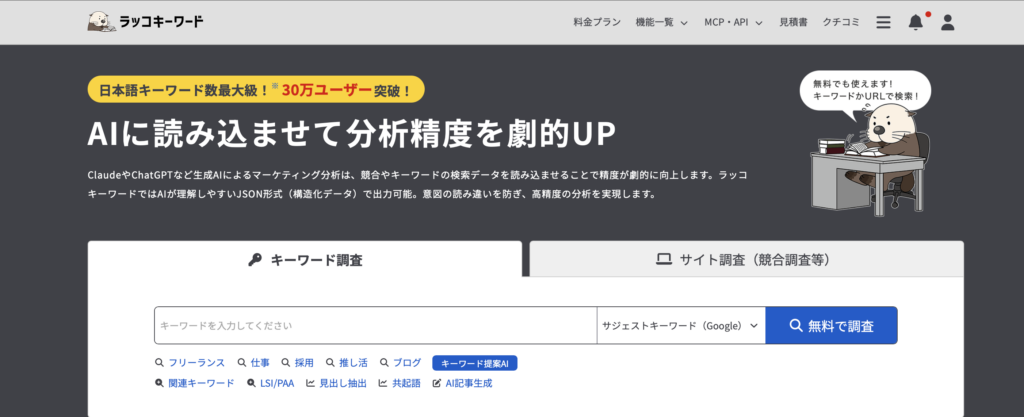Open notifications bell icon
Screen dimensions: 1024x417
tap(916, 22)
